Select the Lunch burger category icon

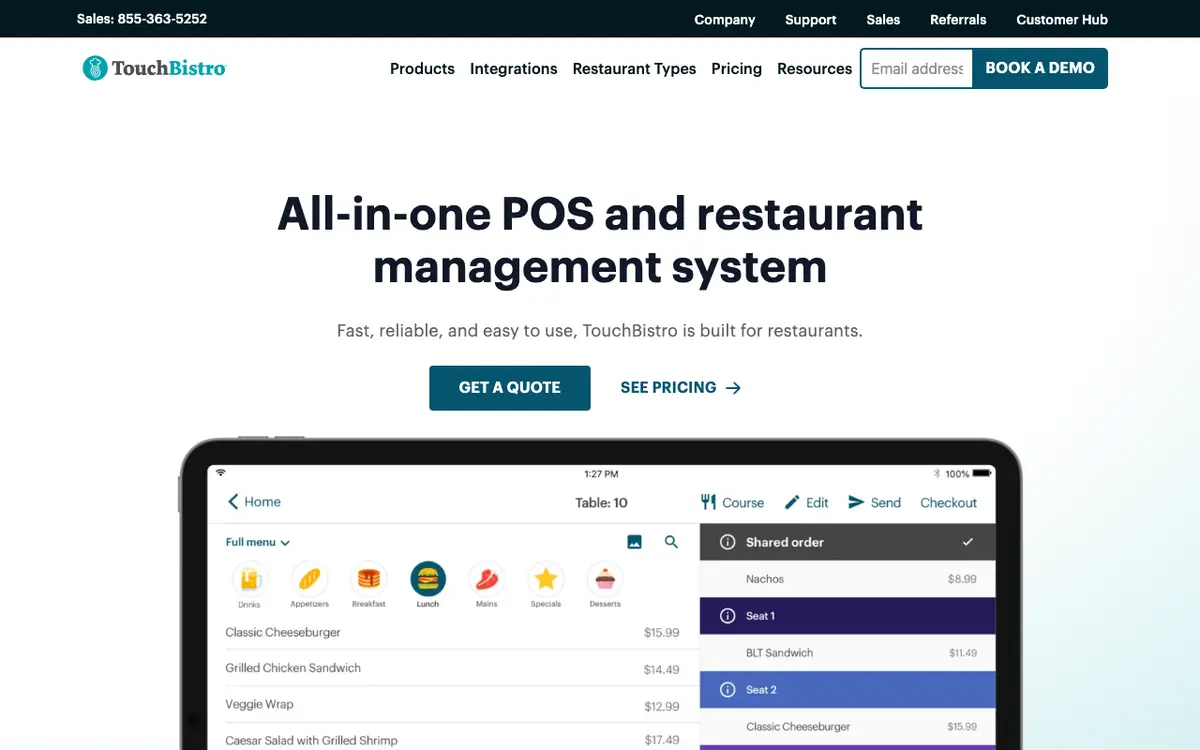tap(428, 578)
